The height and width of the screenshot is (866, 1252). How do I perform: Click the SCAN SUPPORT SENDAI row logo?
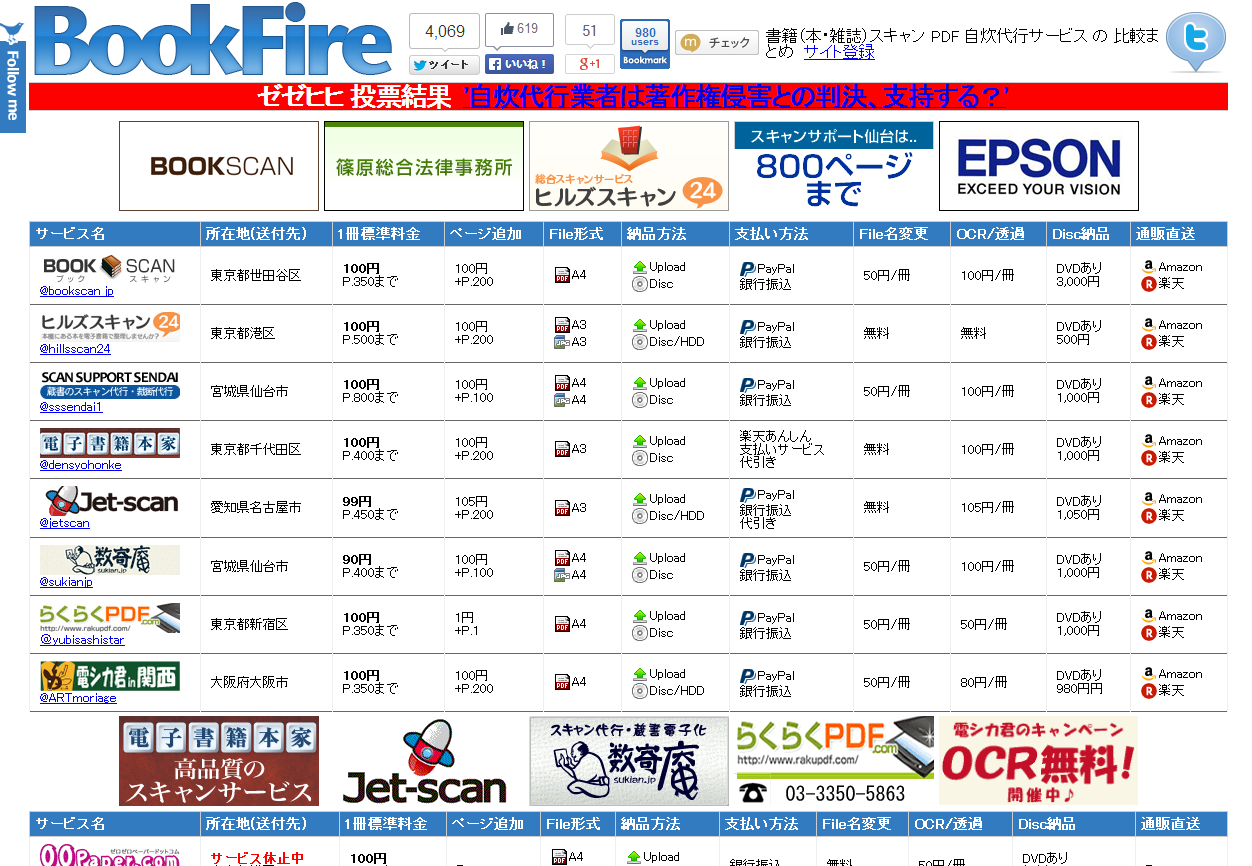point(110,384)
